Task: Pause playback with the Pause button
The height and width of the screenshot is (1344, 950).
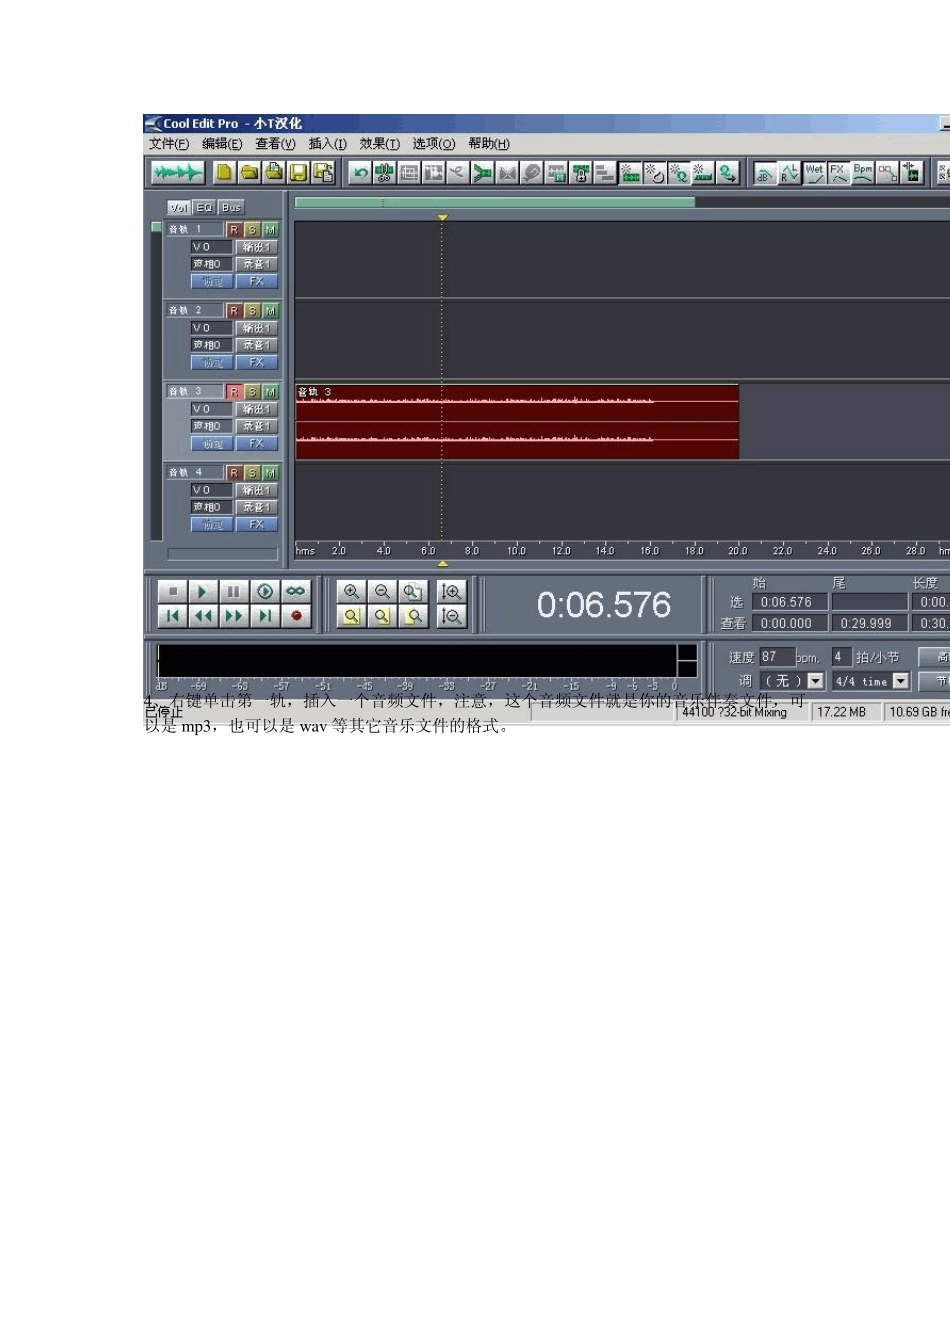Action: tap(233, 592)
